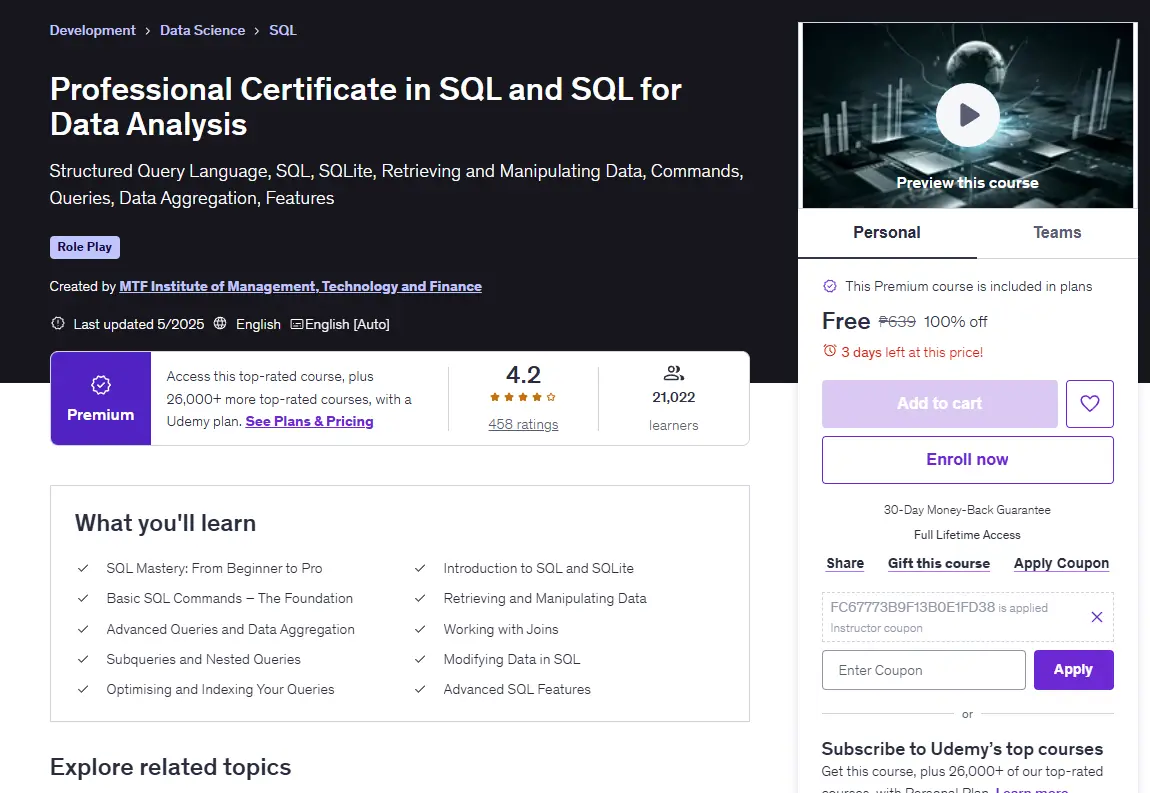Open Data Science breadcrumb link
Screen dimensions: 1150x793
pos(202,30)
